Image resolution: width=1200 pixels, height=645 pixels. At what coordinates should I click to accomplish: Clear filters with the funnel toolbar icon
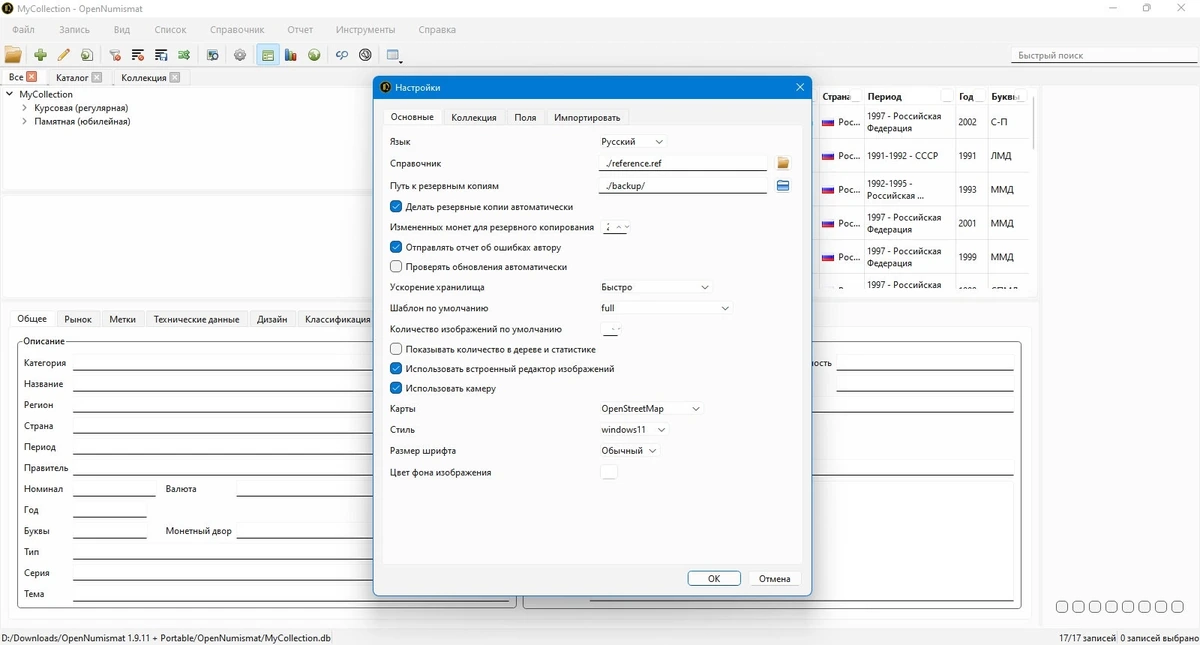(x=115, y=55)
